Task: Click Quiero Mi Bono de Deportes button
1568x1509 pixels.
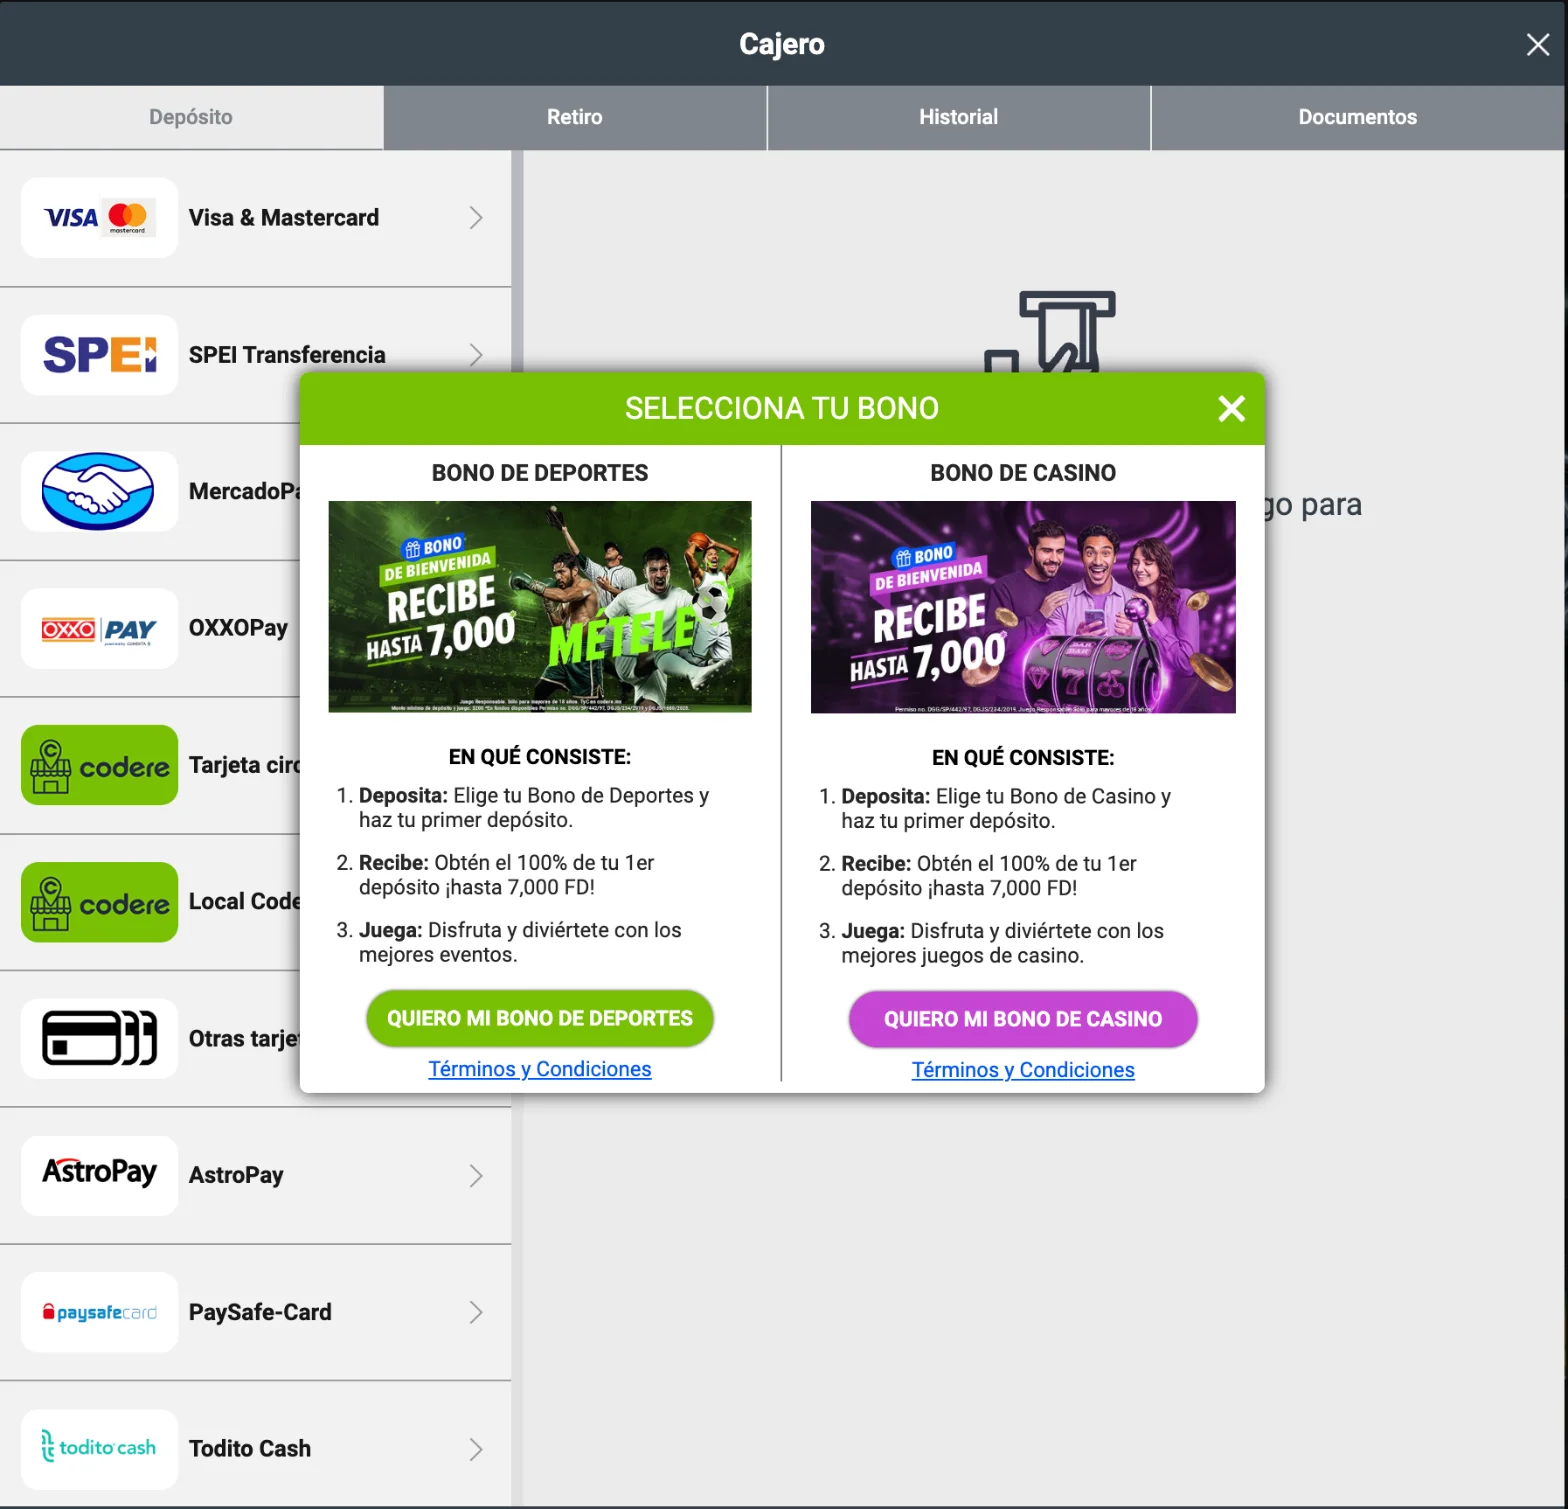Action: point(540,1018)
